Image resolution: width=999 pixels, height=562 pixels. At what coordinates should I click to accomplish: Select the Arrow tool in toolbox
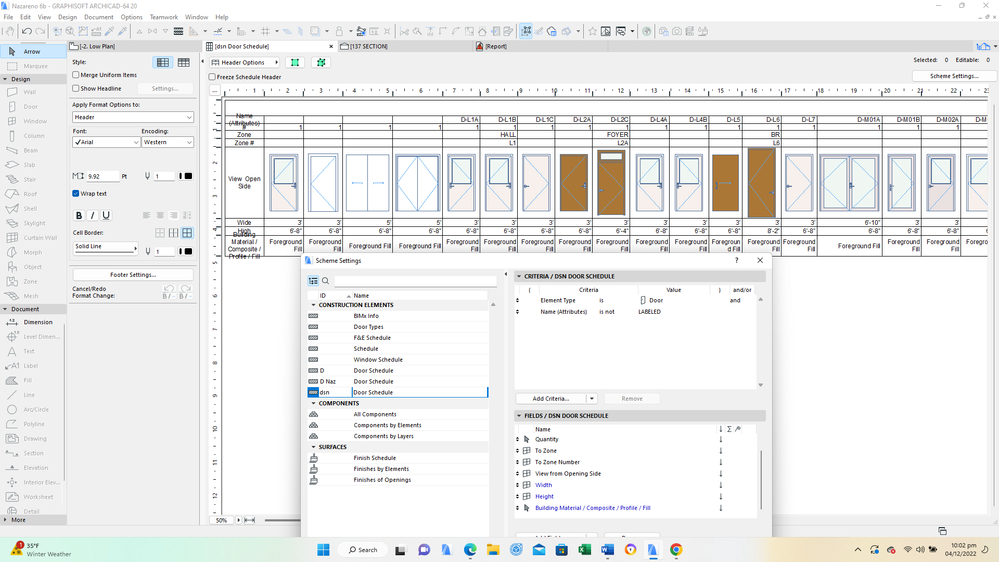[32, 51]
